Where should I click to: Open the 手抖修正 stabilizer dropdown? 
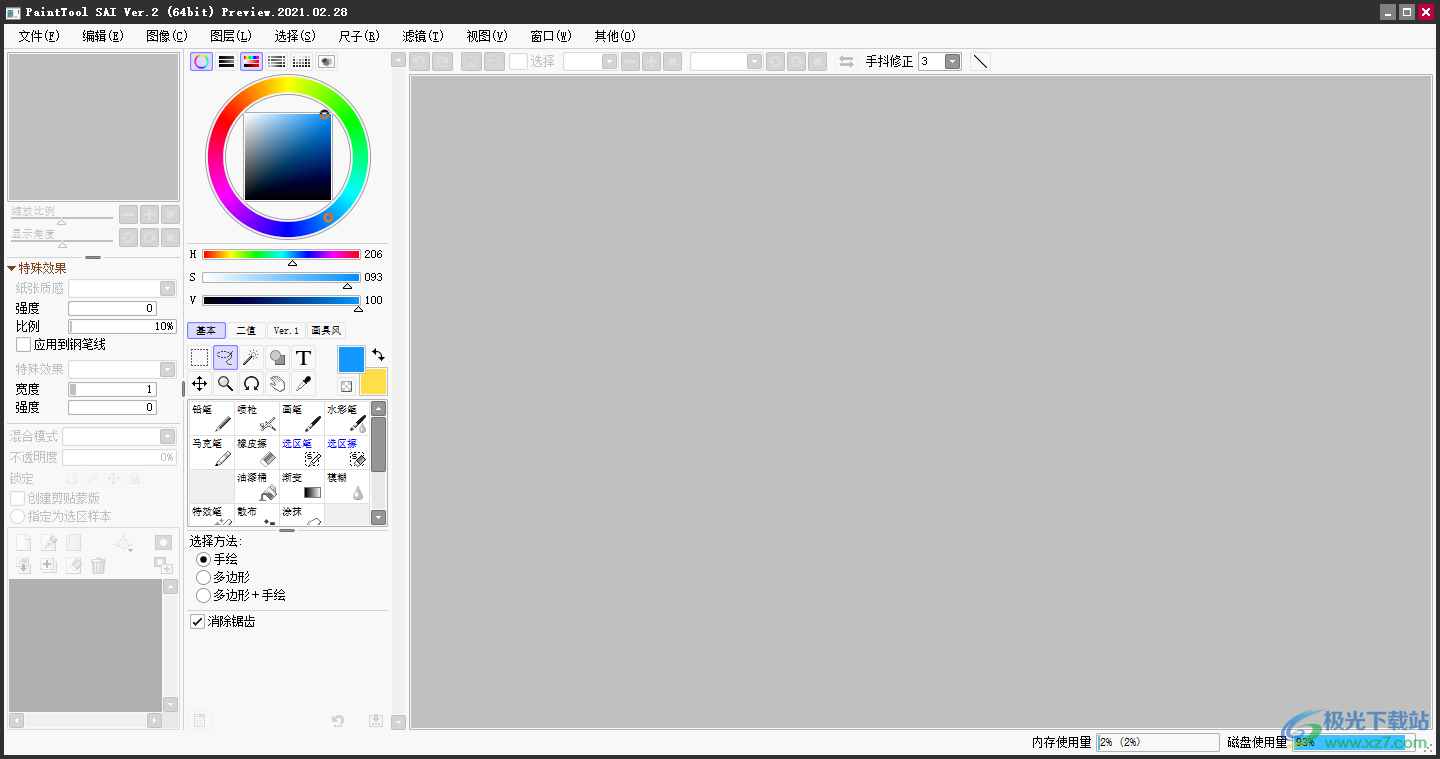953,61
